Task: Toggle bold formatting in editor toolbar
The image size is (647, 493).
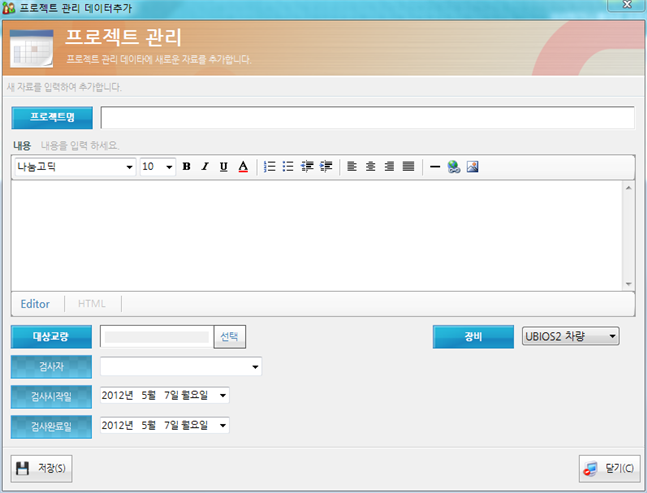Action: tap(187, 167)
